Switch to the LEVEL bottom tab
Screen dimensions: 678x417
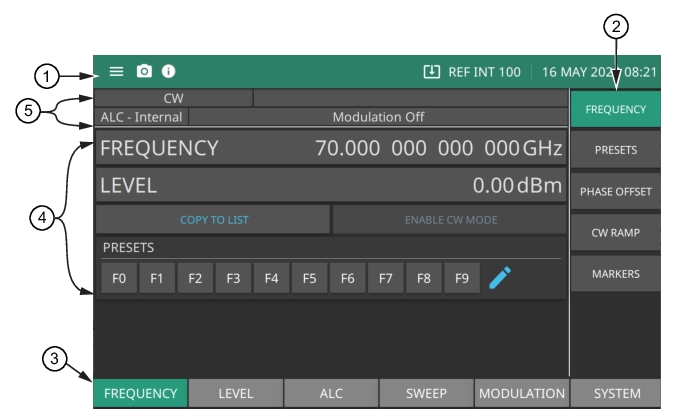click(236, 393)
